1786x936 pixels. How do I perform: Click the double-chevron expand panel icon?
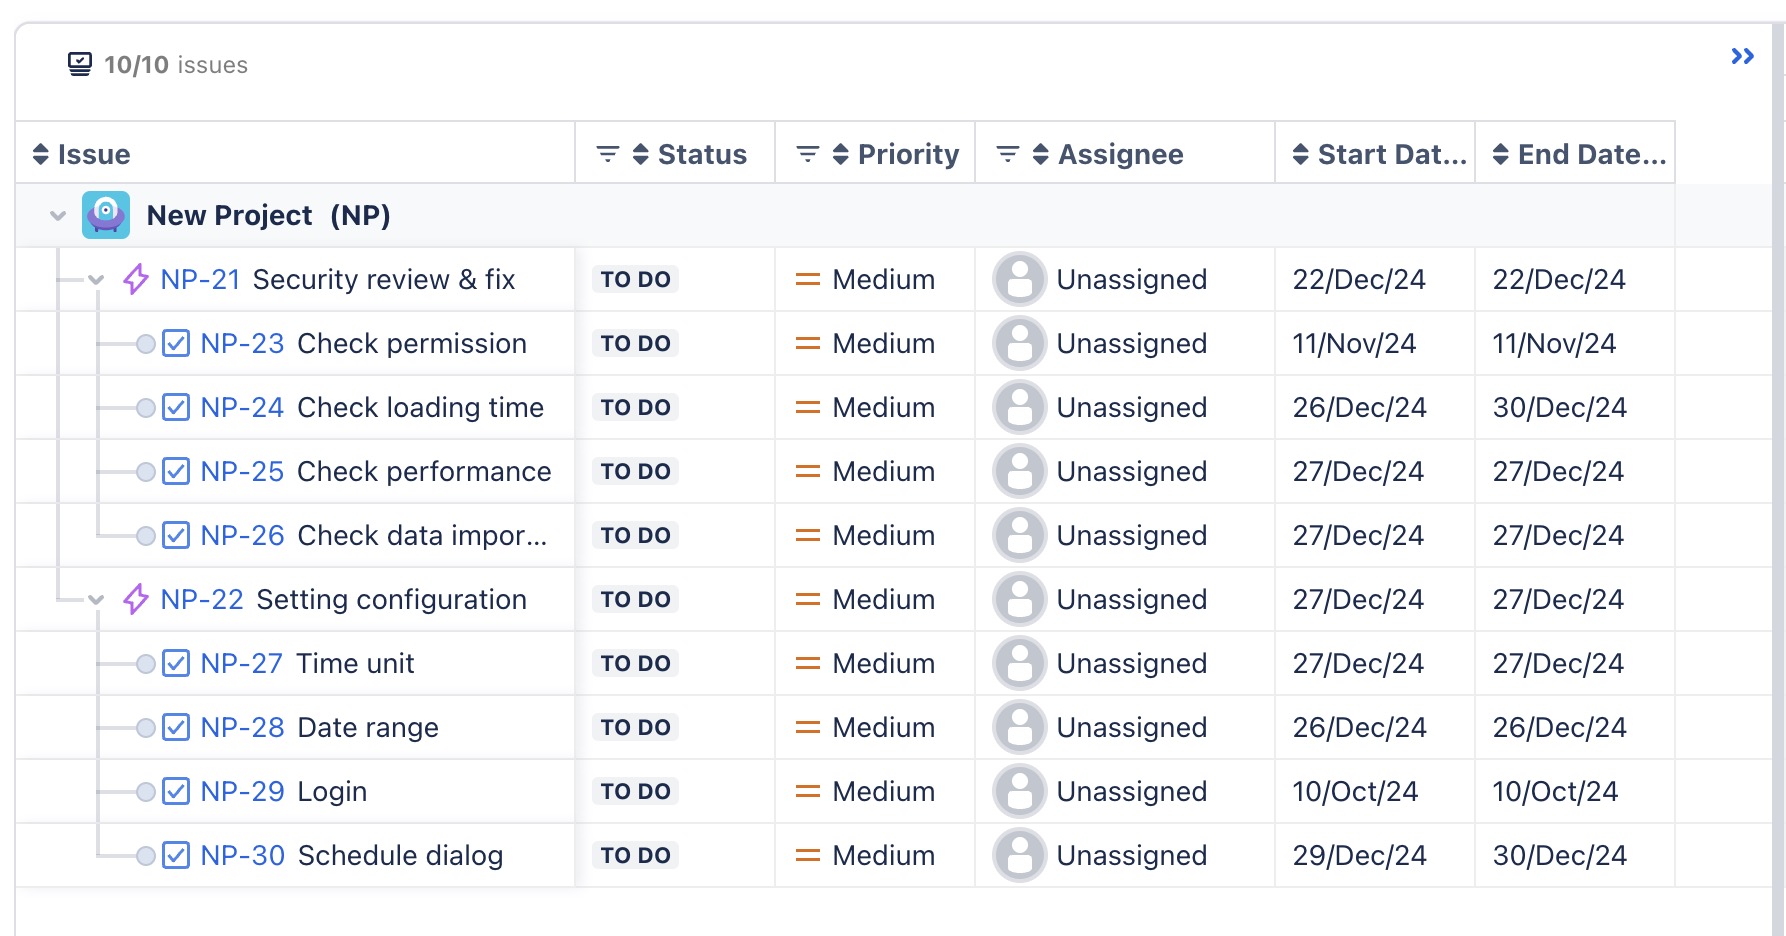tap(1742, 57)
